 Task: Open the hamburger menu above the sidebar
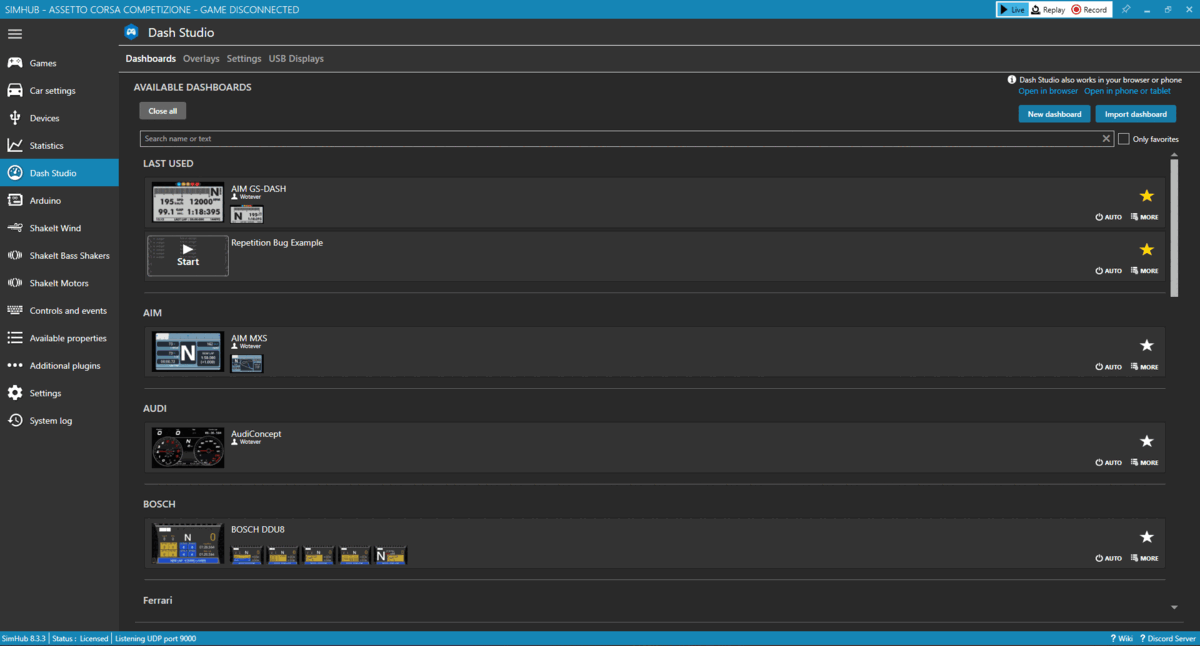click(14, 33)
